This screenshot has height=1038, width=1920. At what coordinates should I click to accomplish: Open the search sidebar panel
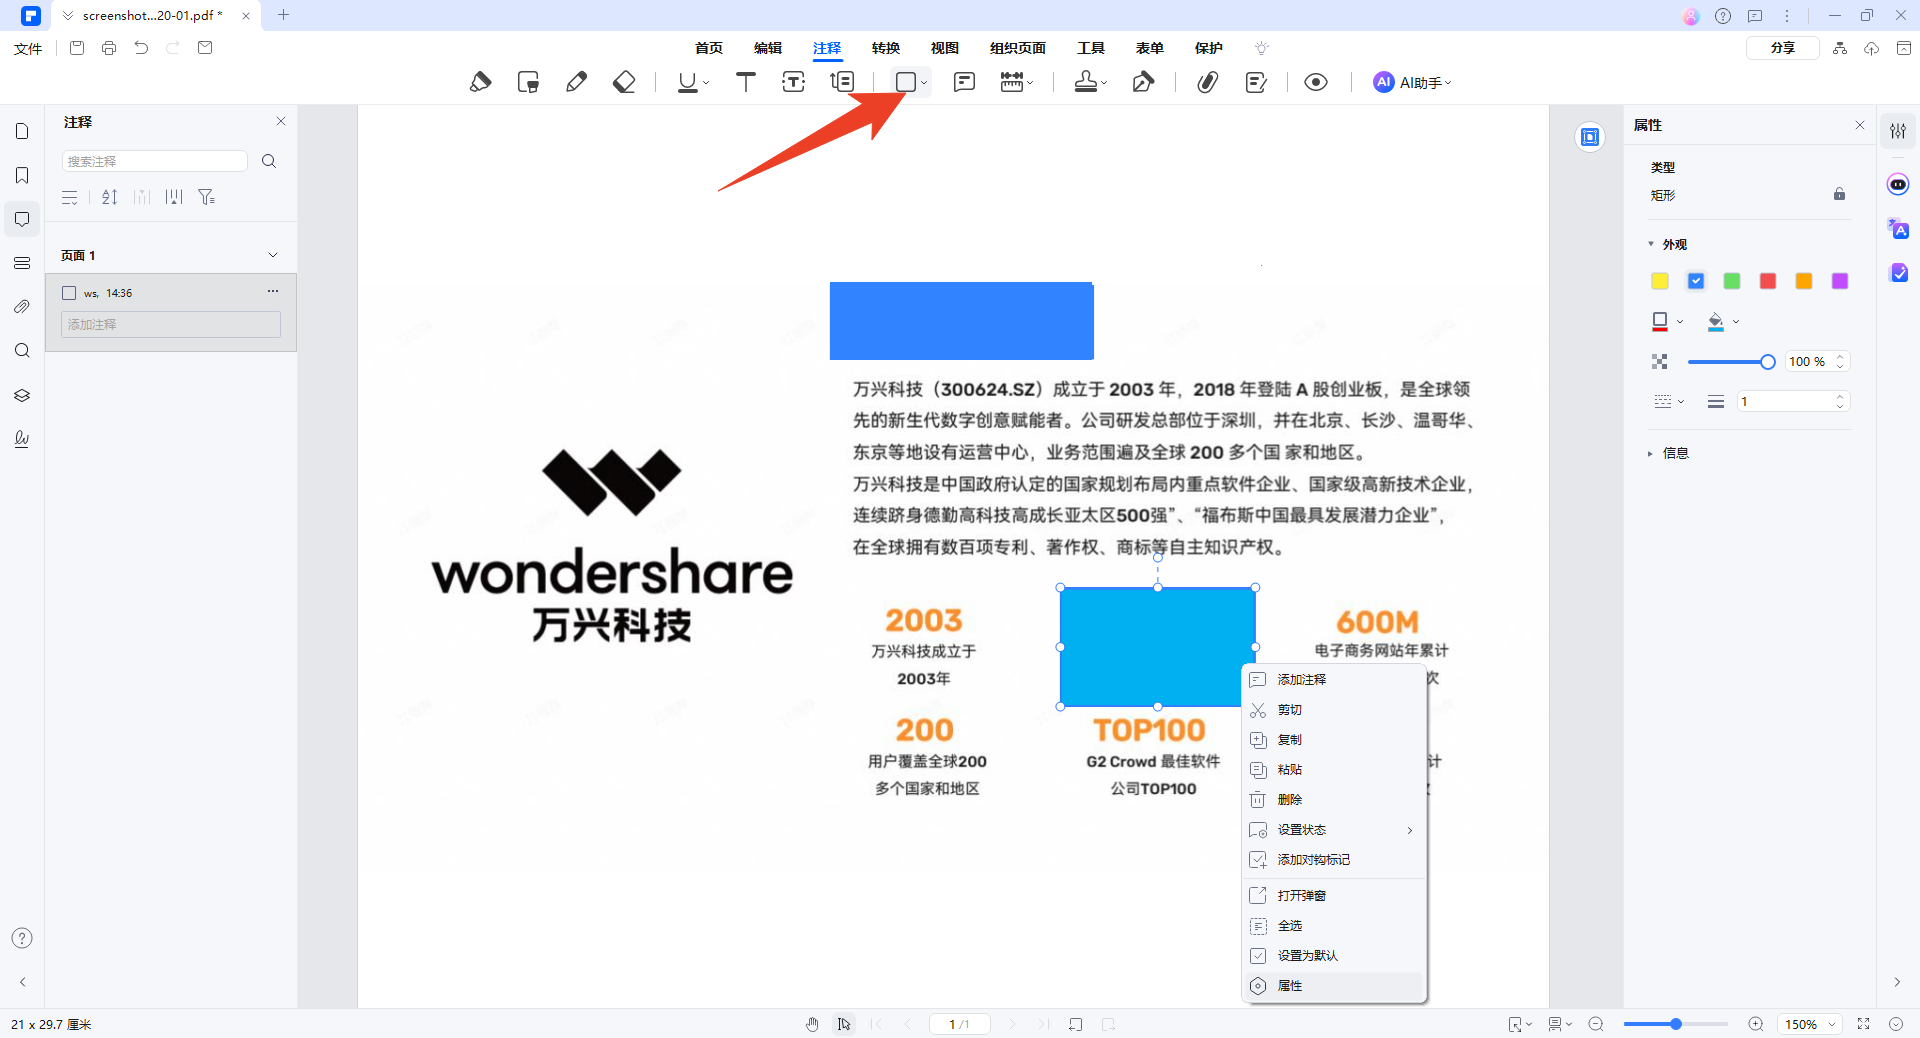click(22, 351)
